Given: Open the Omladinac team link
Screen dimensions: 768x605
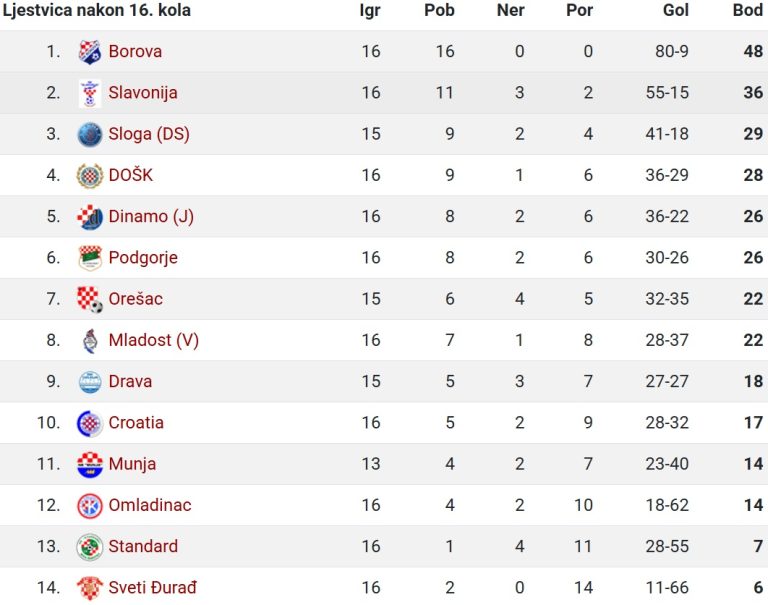Looking at the screenshot, I should point(149,505).
